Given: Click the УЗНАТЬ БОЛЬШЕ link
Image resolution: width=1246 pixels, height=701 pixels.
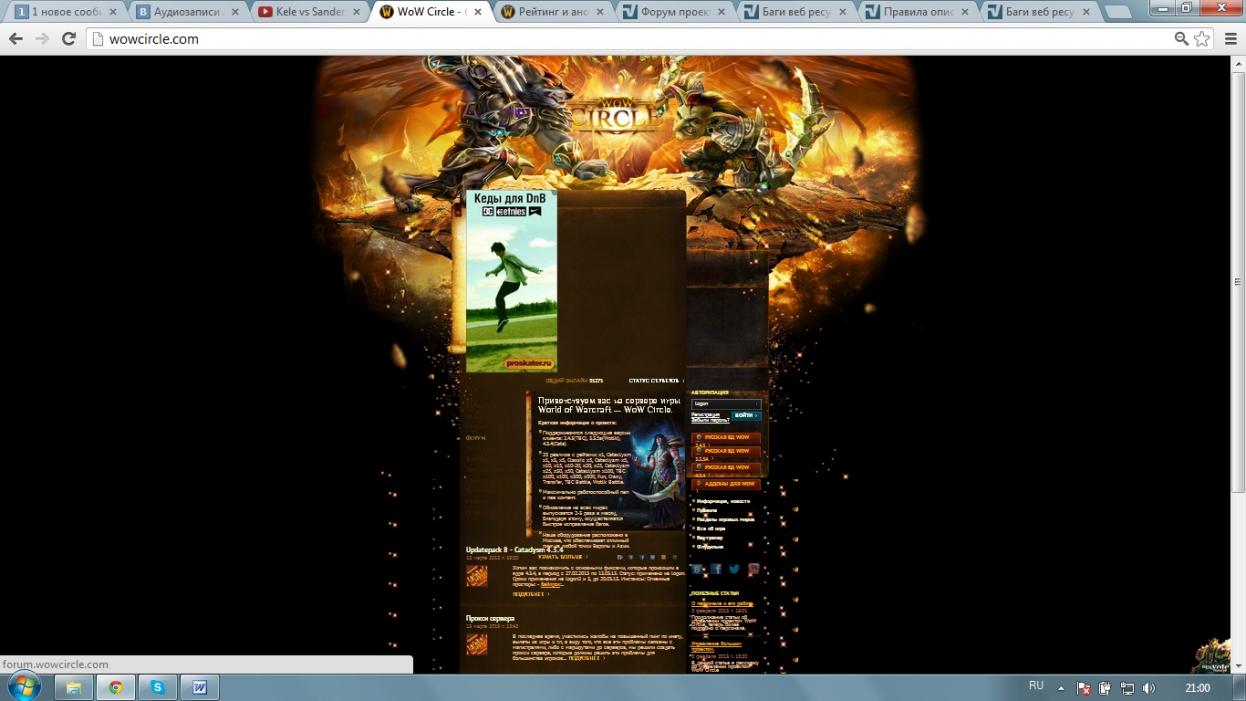Looking at the screenshot, I should point(561,557).
